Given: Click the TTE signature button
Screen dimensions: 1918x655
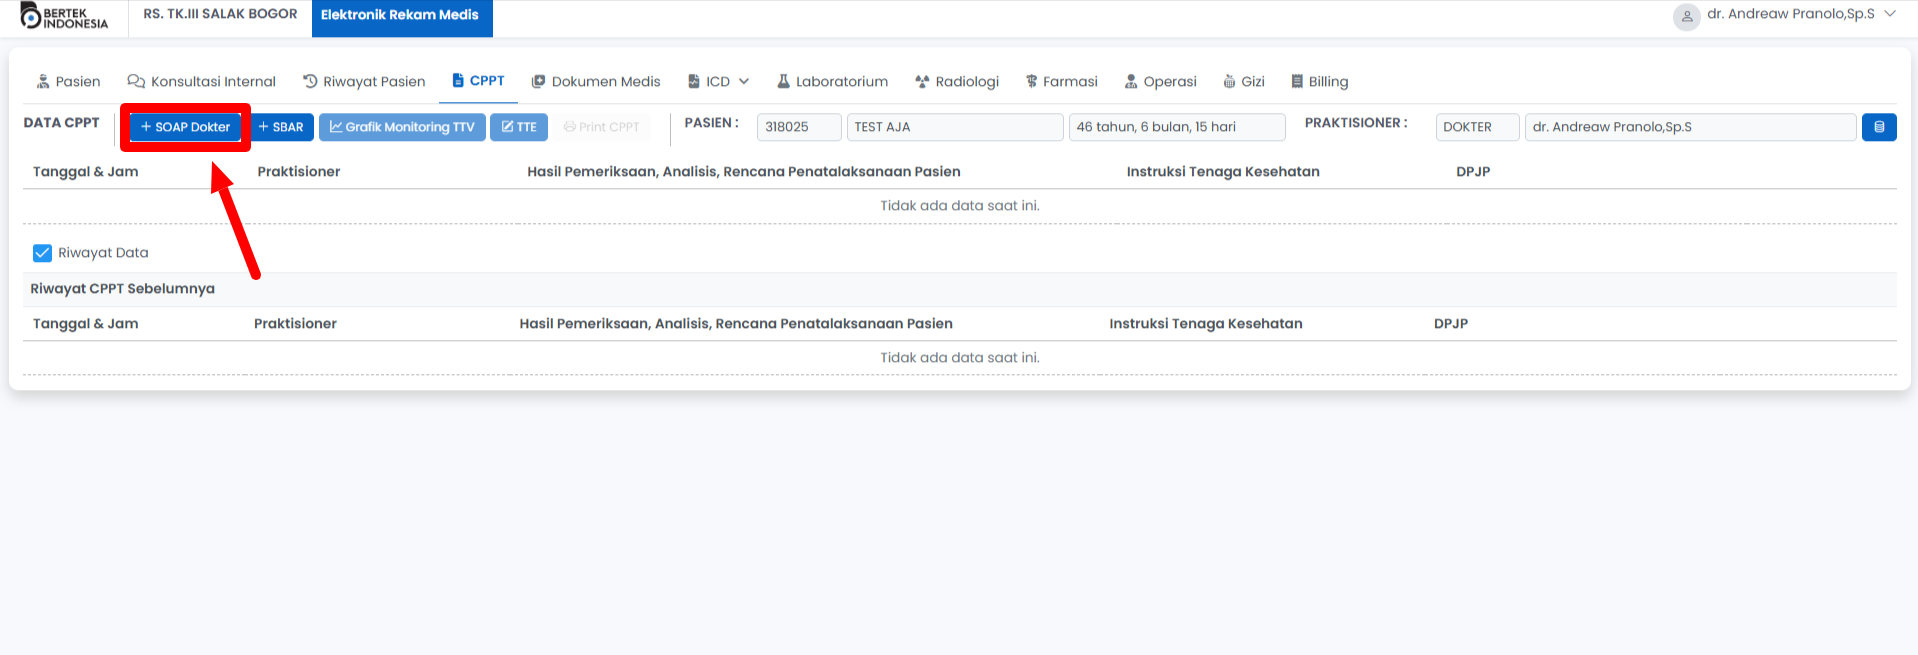Looking at the screenshot, I should click(519, 127).
